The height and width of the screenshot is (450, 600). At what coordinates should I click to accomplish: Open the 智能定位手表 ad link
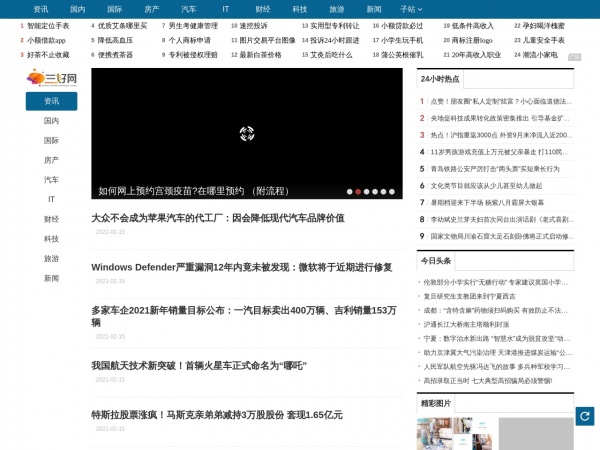(x=48, y=26)
